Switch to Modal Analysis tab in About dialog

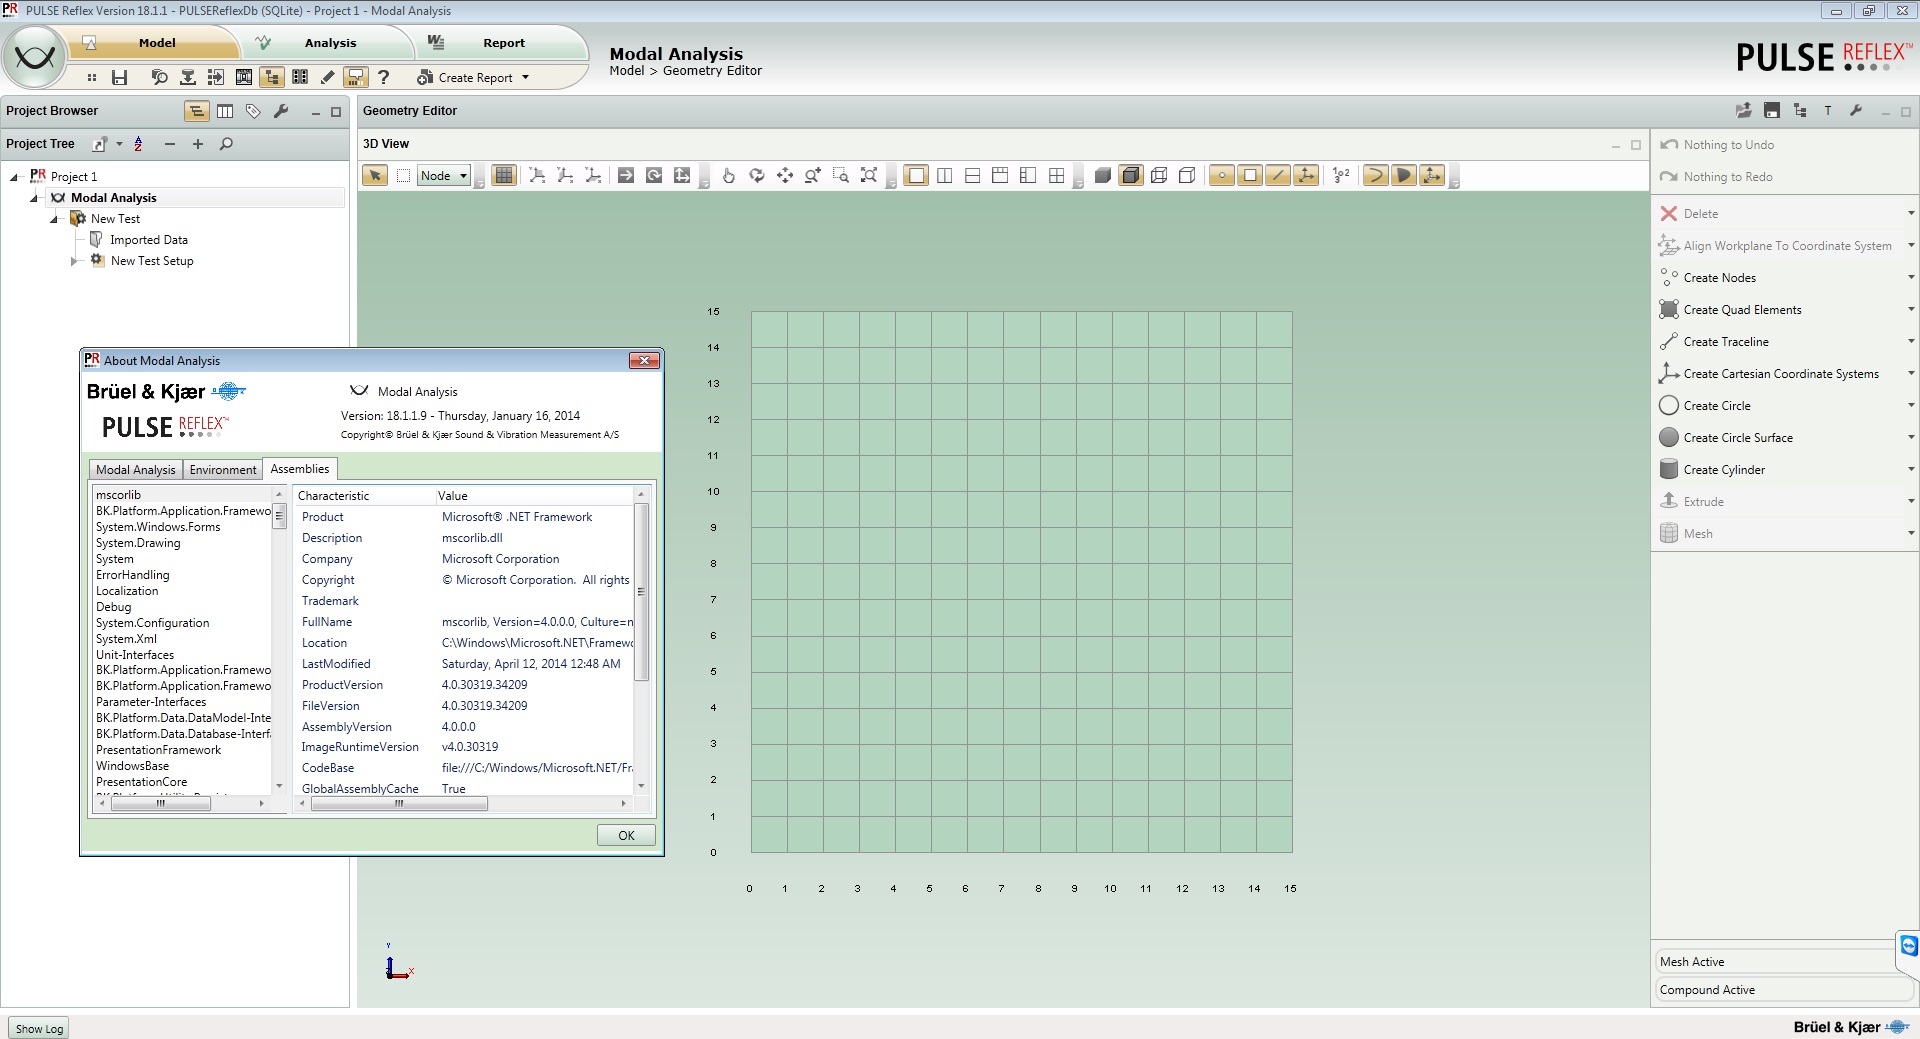pyautogui.click(x=135, y=470)
